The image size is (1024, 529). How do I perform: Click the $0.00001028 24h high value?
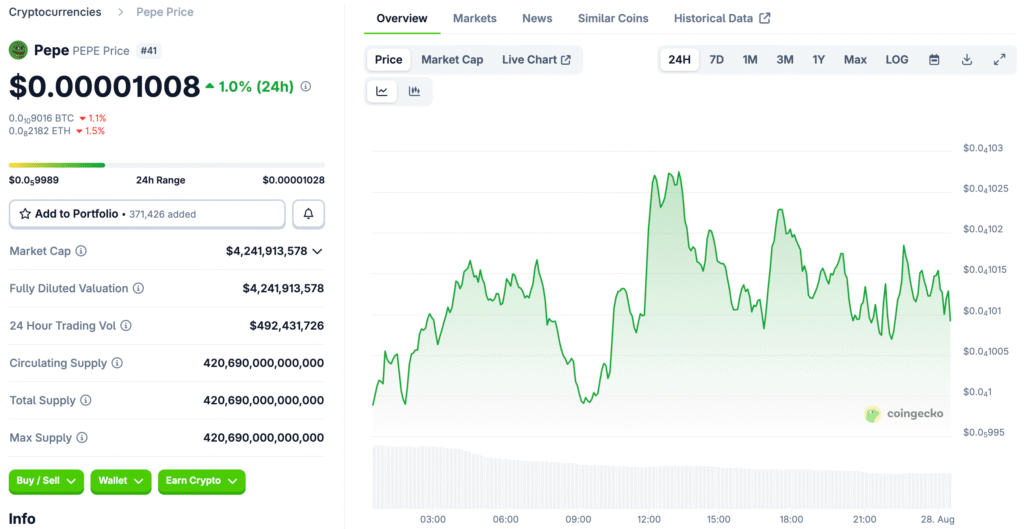tap(293, 180)
